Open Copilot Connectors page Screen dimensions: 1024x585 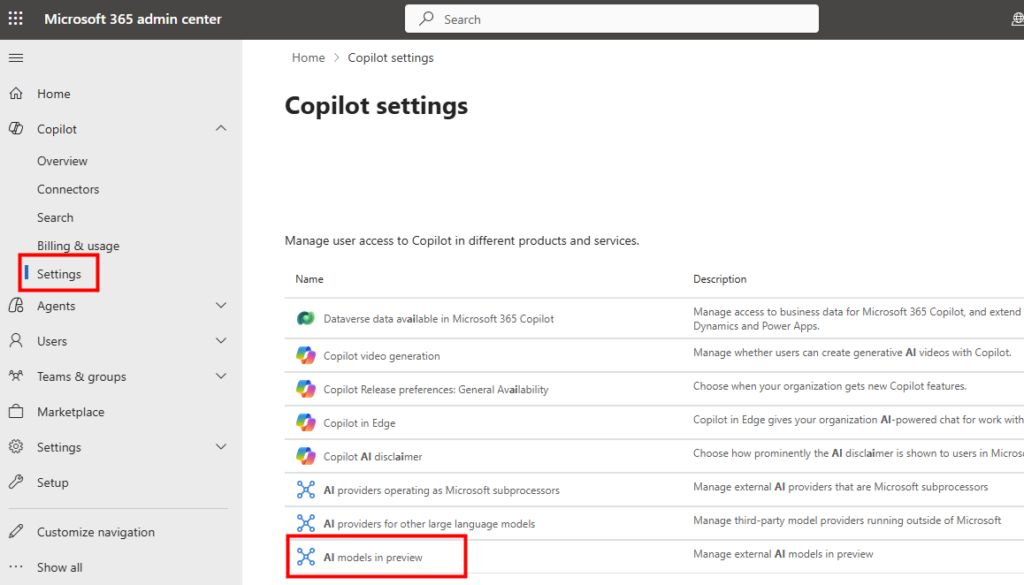tap(68, 189)
